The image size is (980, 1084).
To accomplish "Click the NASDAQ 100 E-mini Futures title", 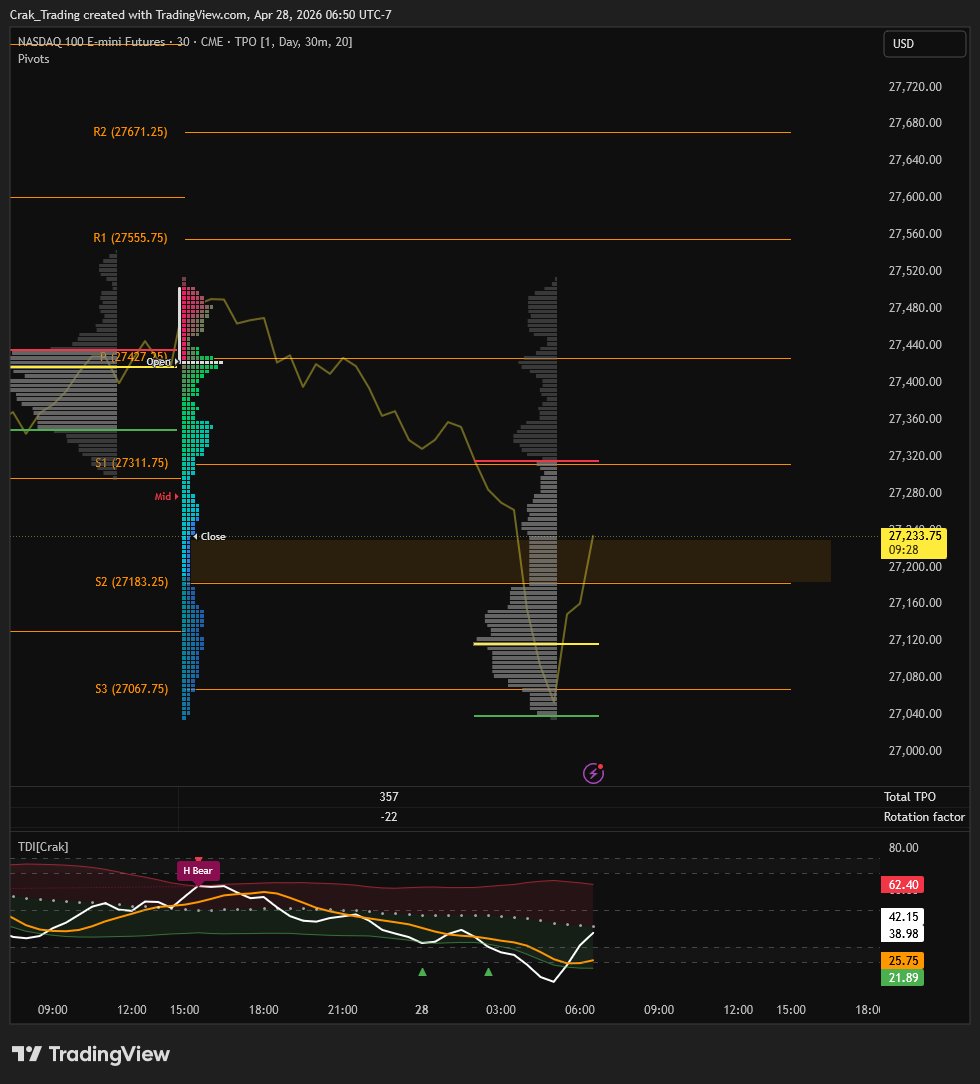I will [91, 41].
